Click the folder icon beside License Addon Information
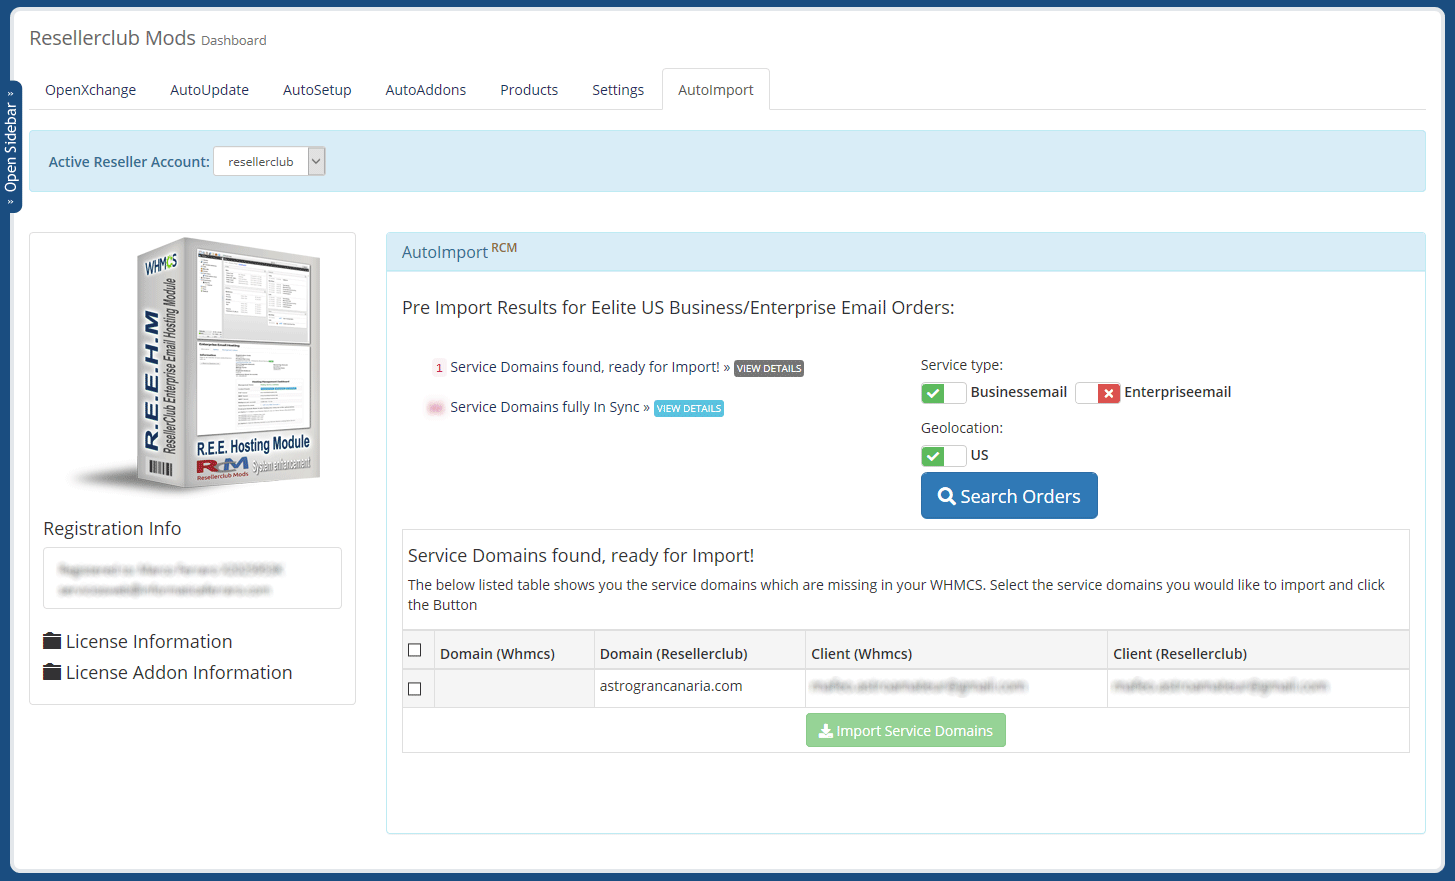The height and width of the screenshot is (881, 1455). pos(52,672)
